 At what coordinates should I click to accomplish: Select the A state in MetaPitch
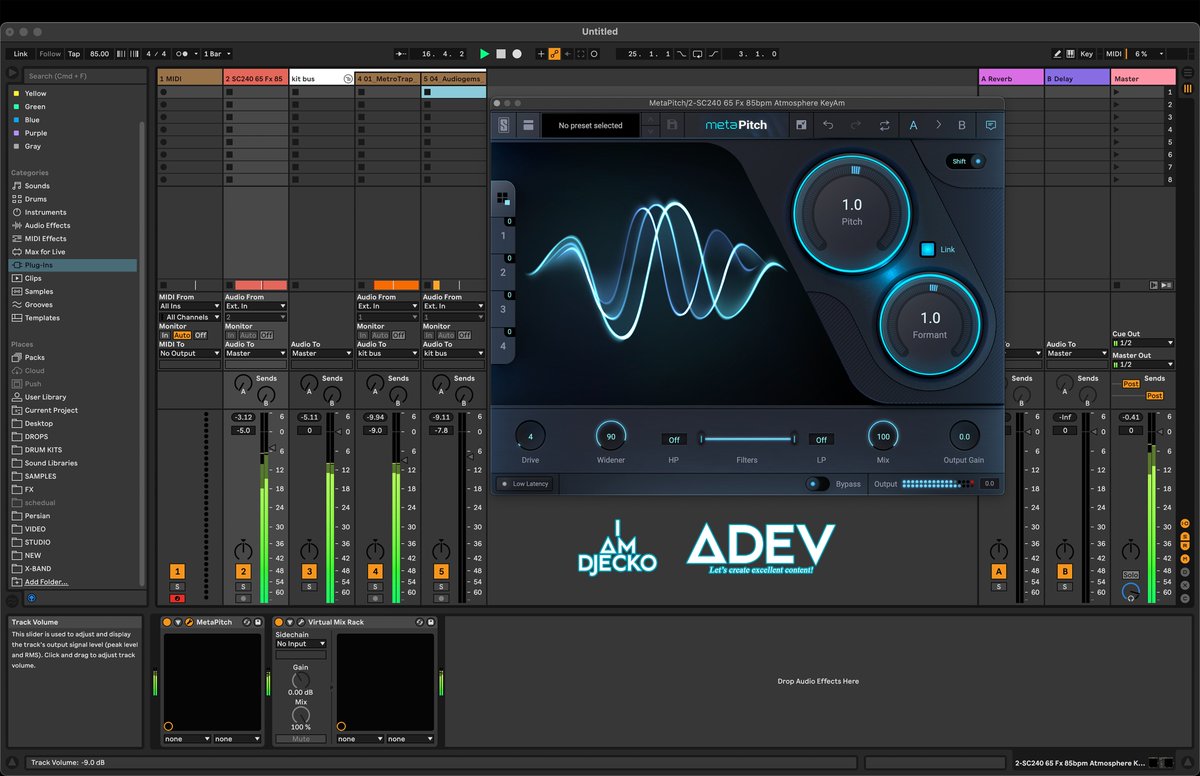click(913, 125)
